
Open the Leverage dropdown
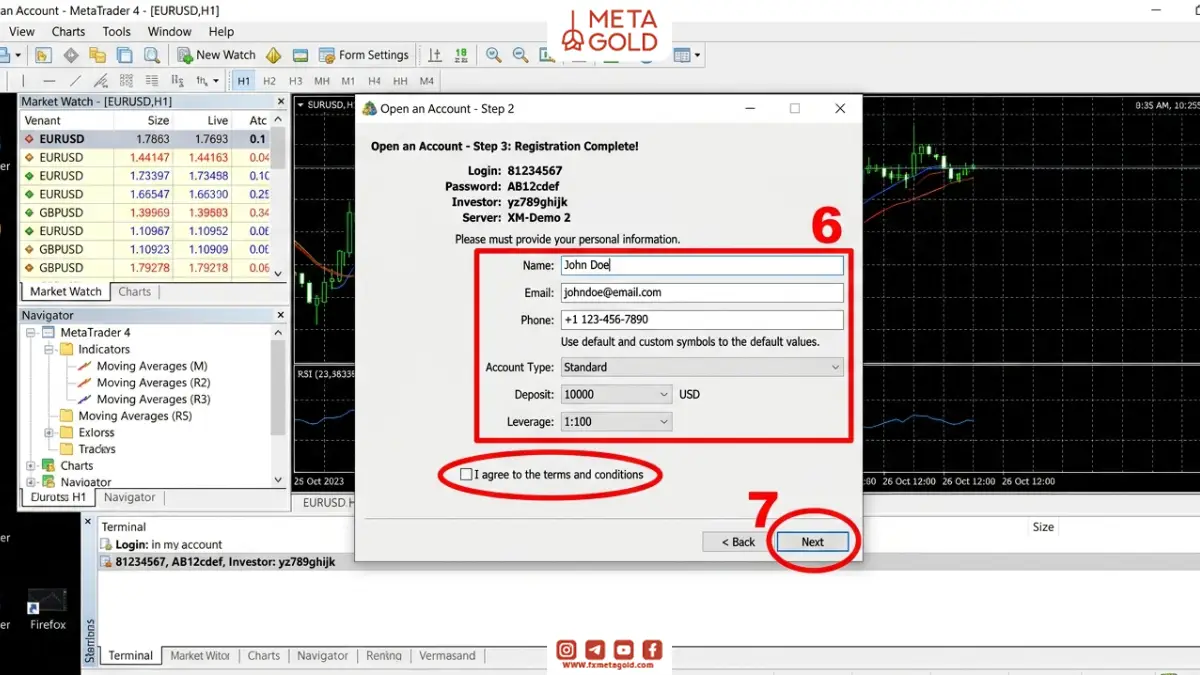[x=616, y=422]
